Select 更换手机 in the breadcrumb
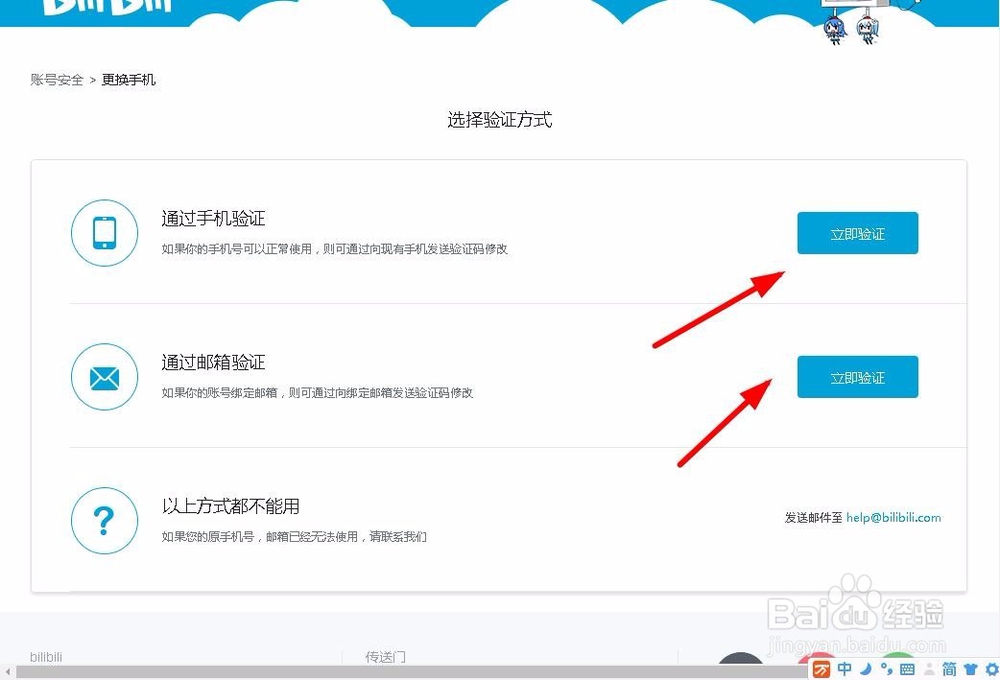 click(128, 80)
